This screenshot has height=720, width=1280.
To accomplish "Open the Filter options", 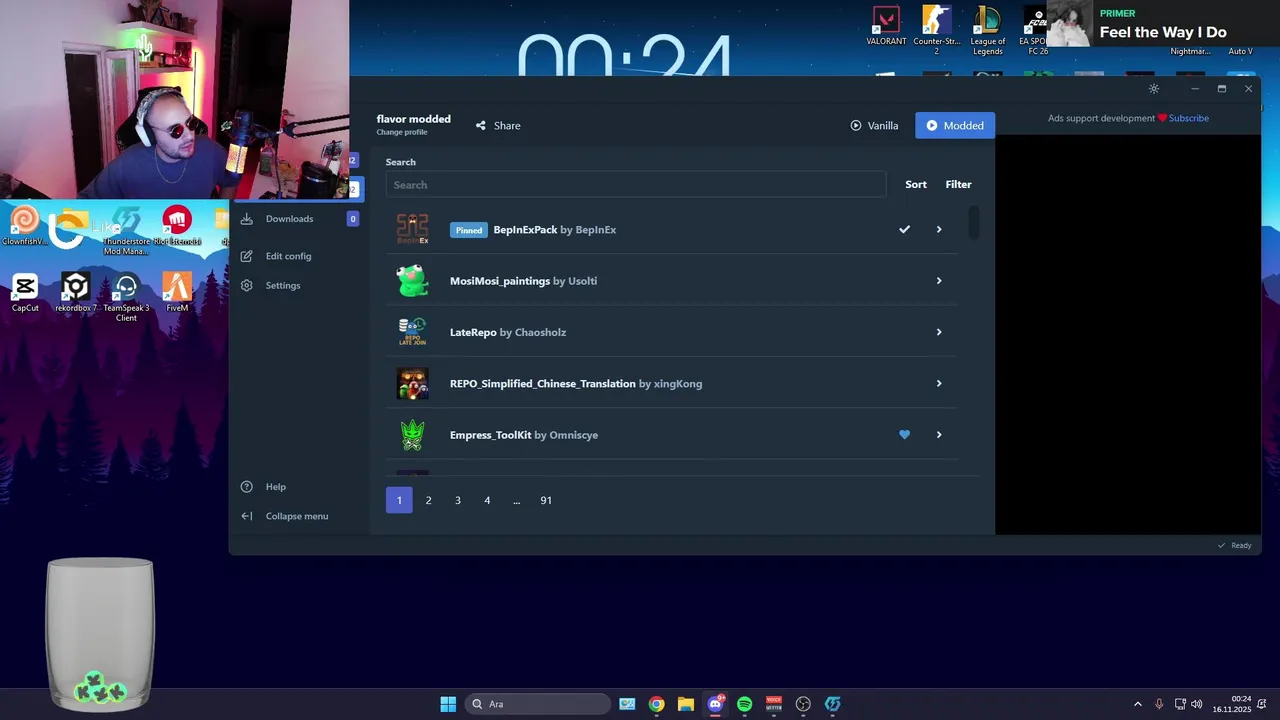I will click(x=958, y=185).
